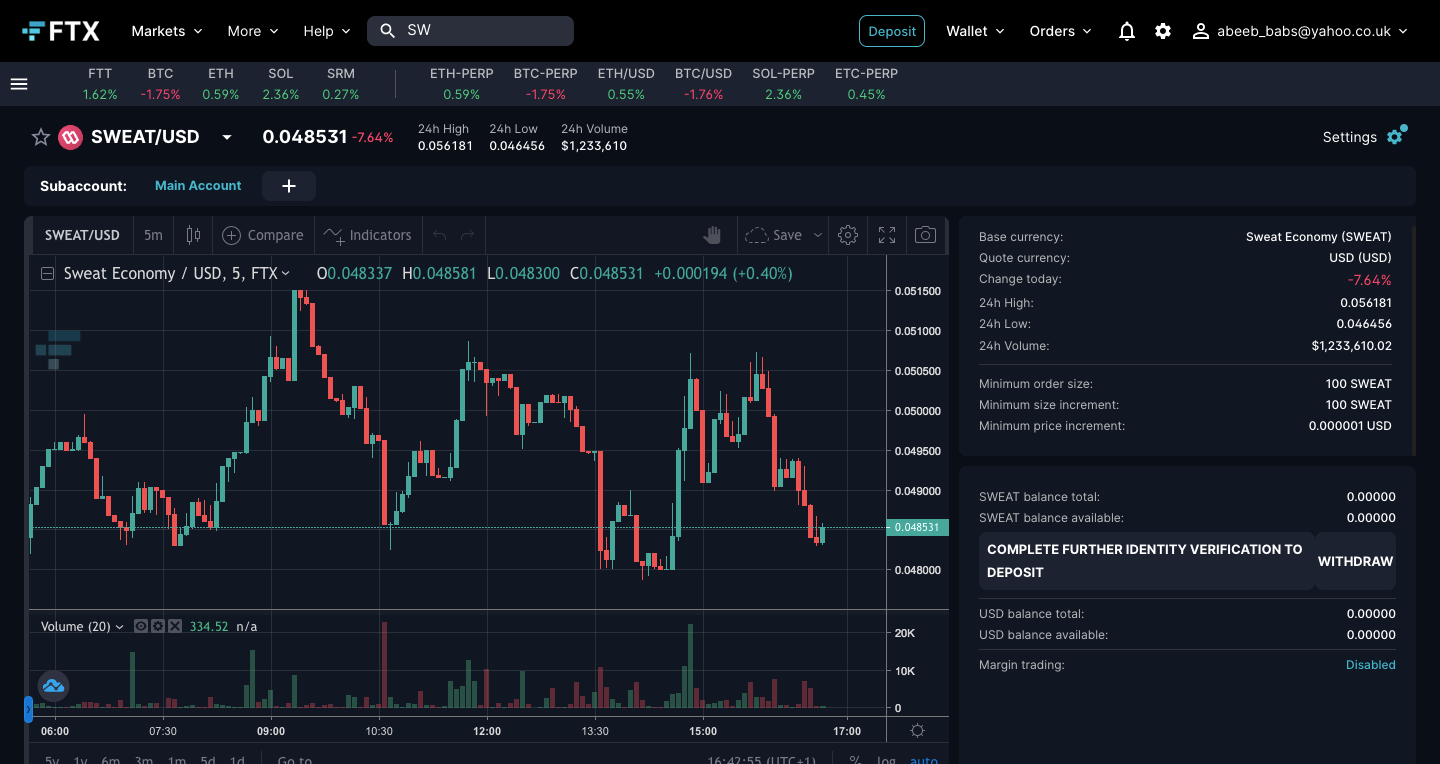This screenshot has height=764, width=1440.
Task: Select the Main Account subaccount
Action: (198, 186)
